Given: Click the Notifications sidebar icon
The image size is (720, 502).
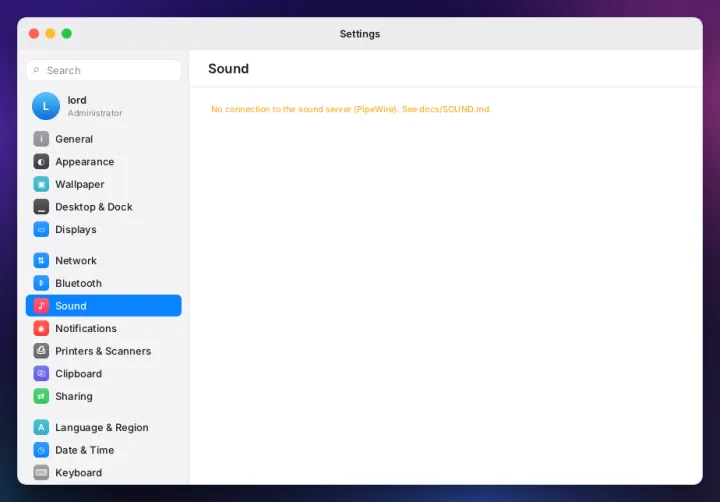Looking at the screenshot, I should (41, 328).
